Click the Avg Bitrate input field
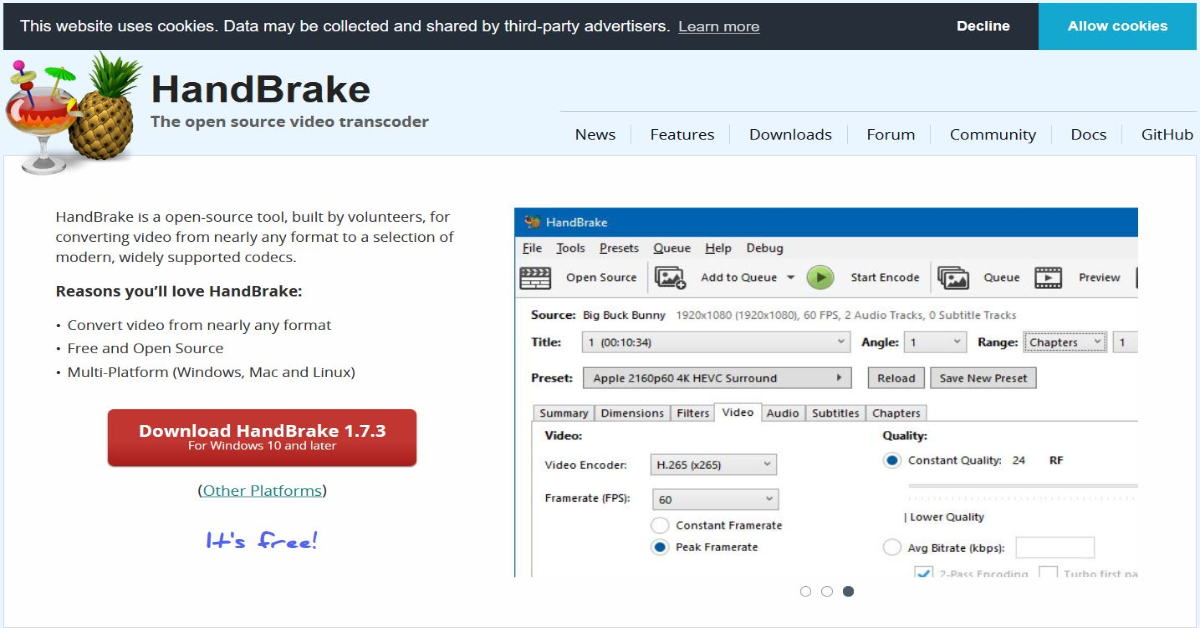Image resolution: width=1200 pixels, height=628 pixels. click(x=1055, y=547)
